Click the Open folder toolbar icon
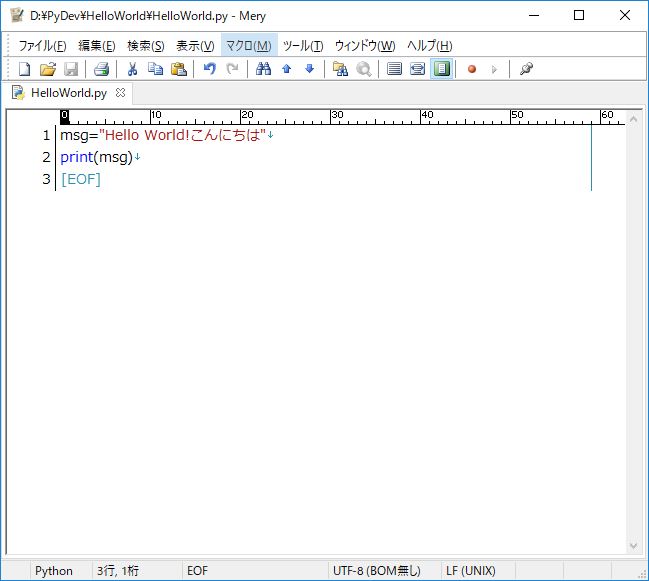The height and width of the screenshot is (581, 649). [x=48, y=69]
